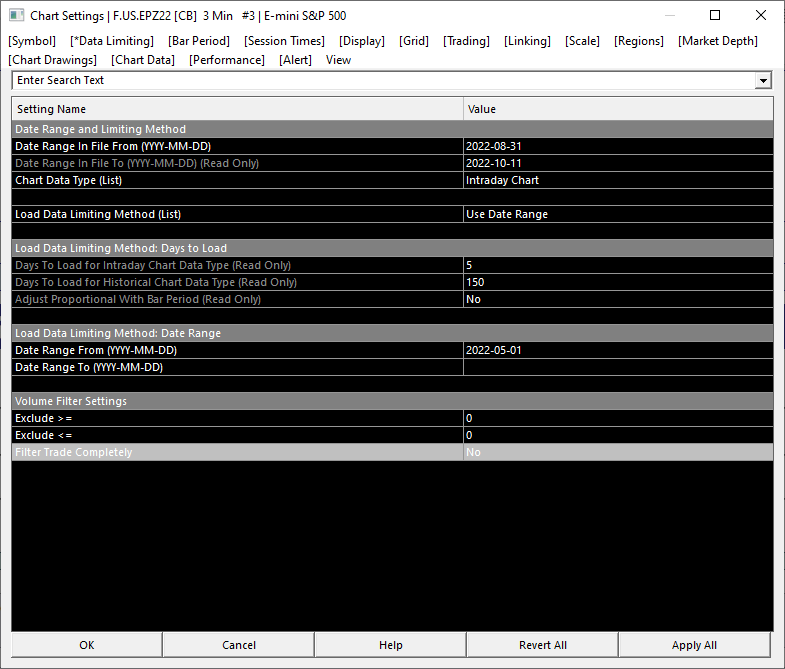Click the empty Date Range To value field
Screen dimensions: 785x669
(x=618, y=368)
